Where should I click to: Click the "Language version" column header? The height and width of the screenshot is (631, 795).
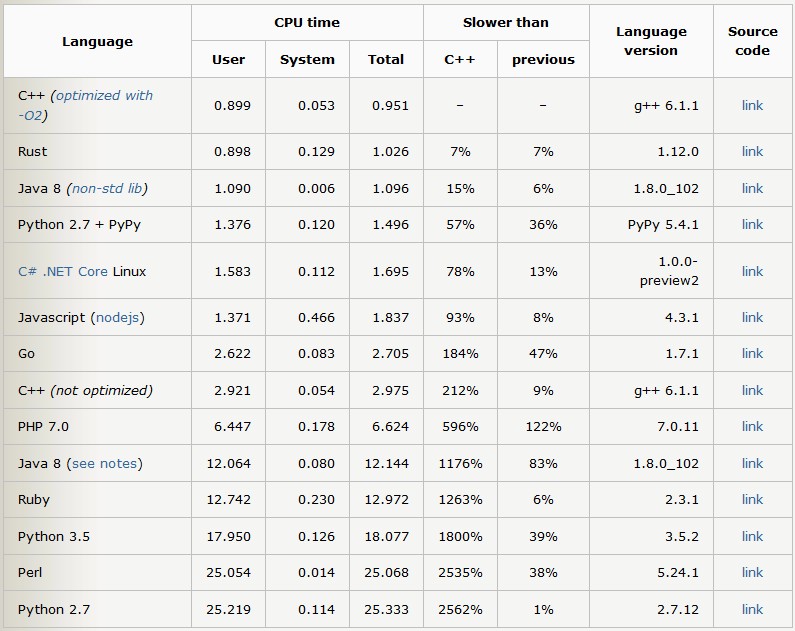[651, 41]
